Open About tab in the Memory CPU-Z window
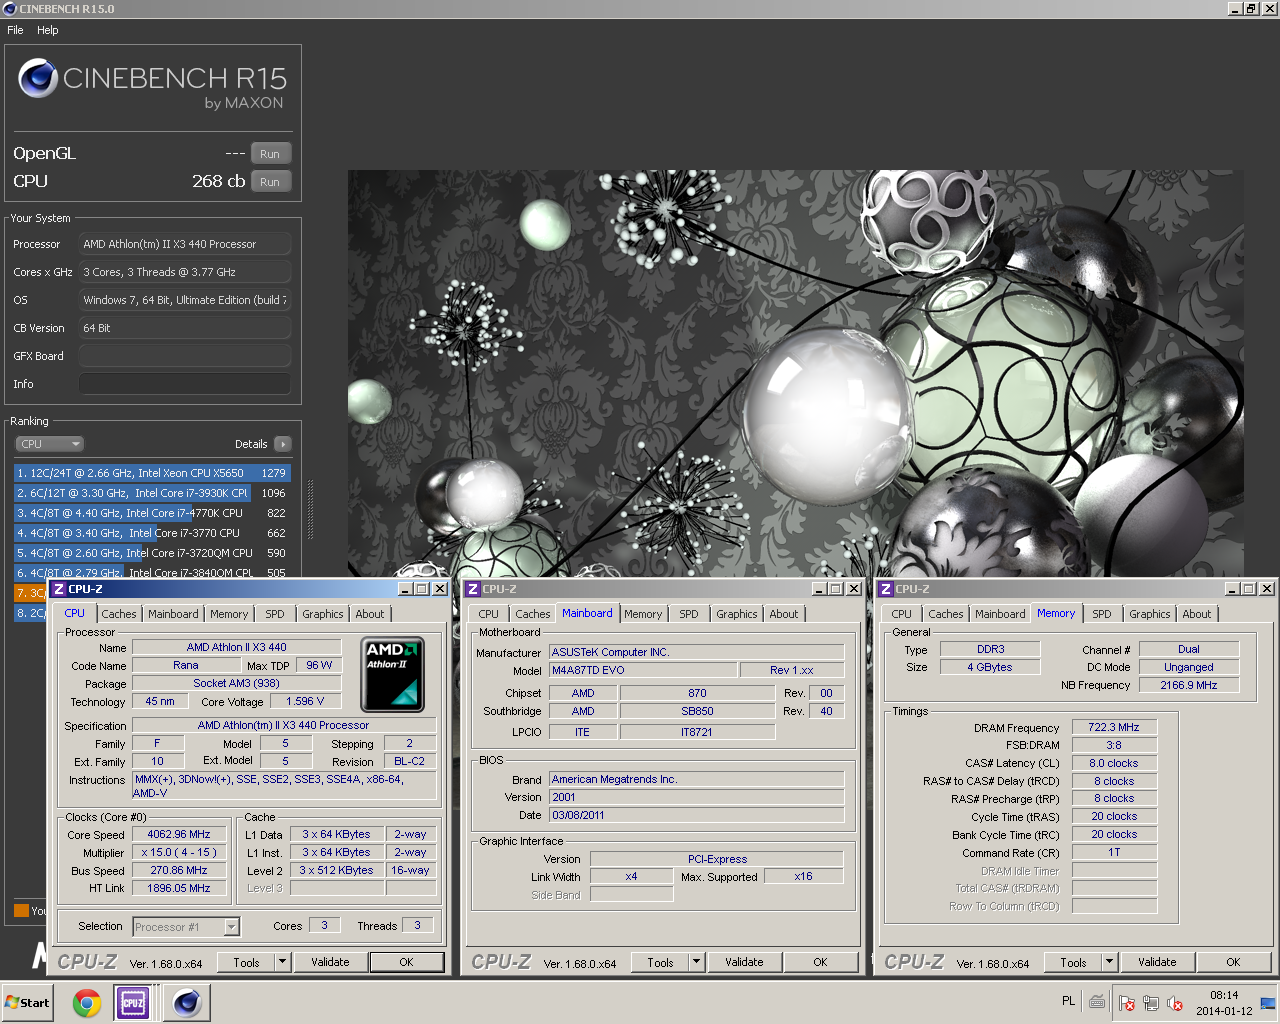Screen dimensions: 1280x1024 (x=1197, y=614)
